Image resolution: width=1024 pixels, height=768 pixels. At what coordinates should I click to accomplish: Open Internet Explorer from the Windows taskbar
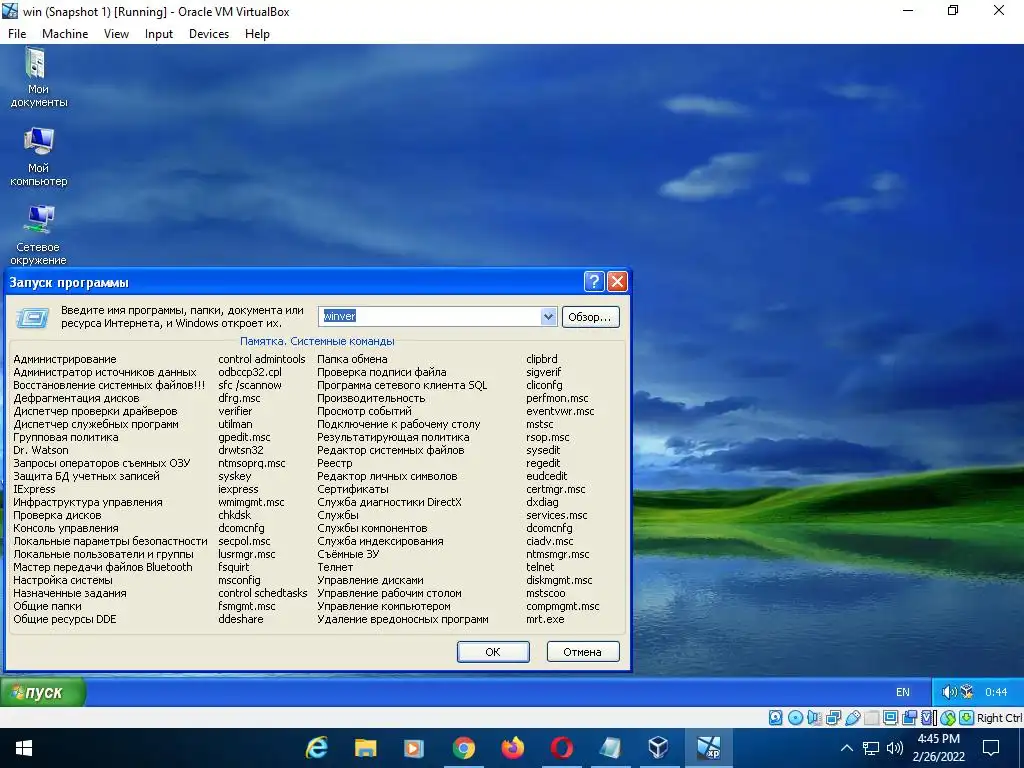pos(317,748)
